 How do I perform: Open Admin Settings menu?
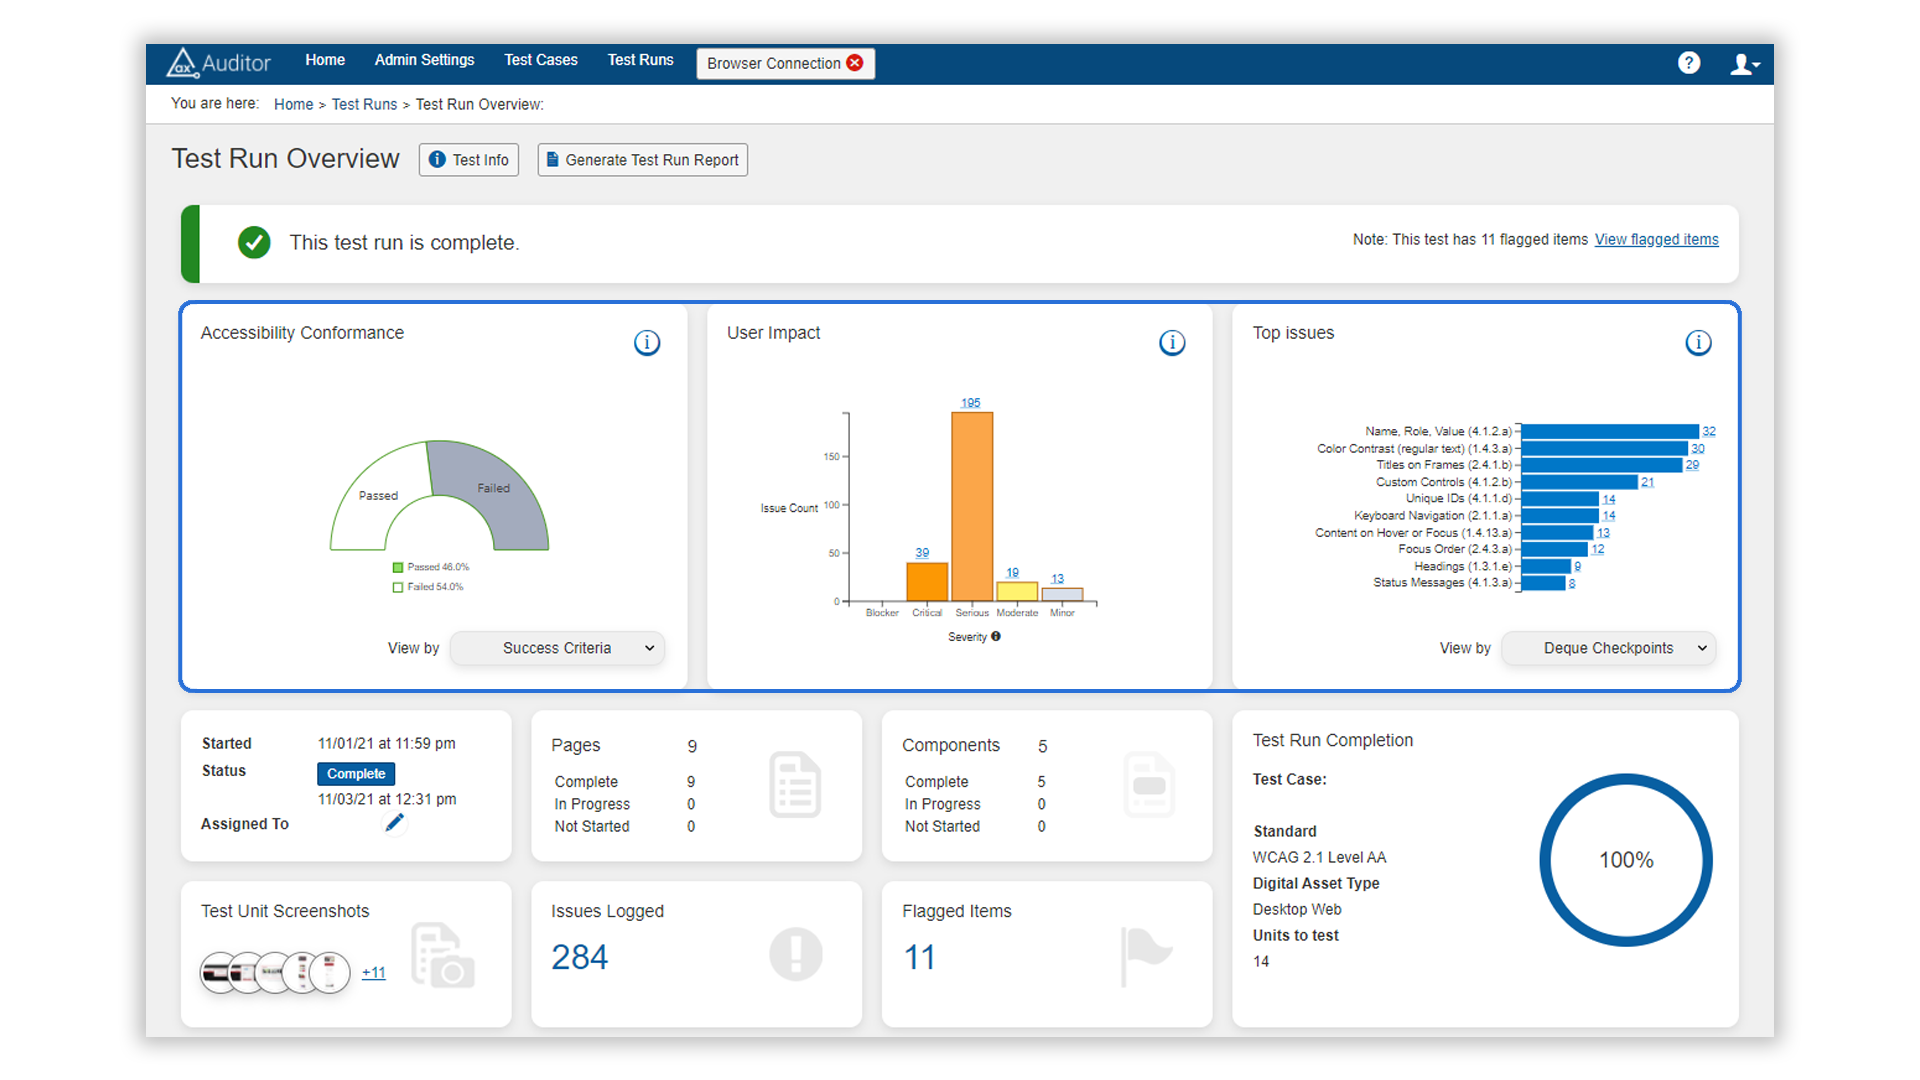point(424,60)
